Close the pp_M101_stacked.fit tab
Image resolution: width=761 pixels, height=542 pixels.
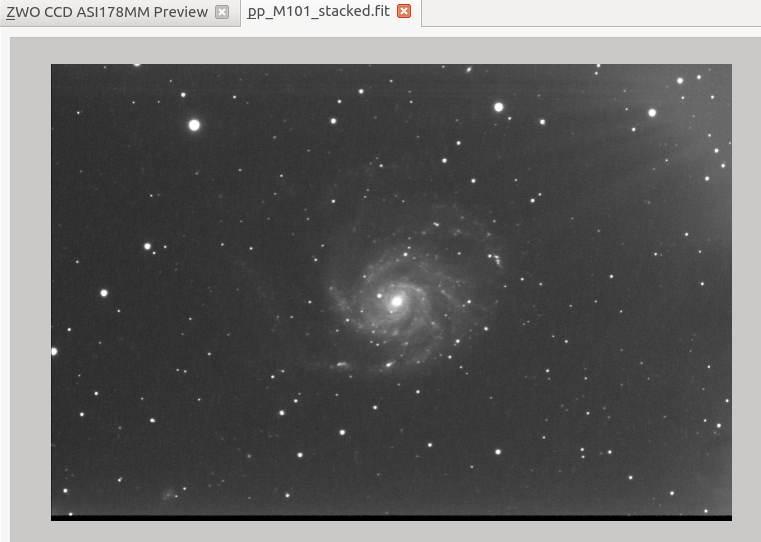[x=404, y=11]
